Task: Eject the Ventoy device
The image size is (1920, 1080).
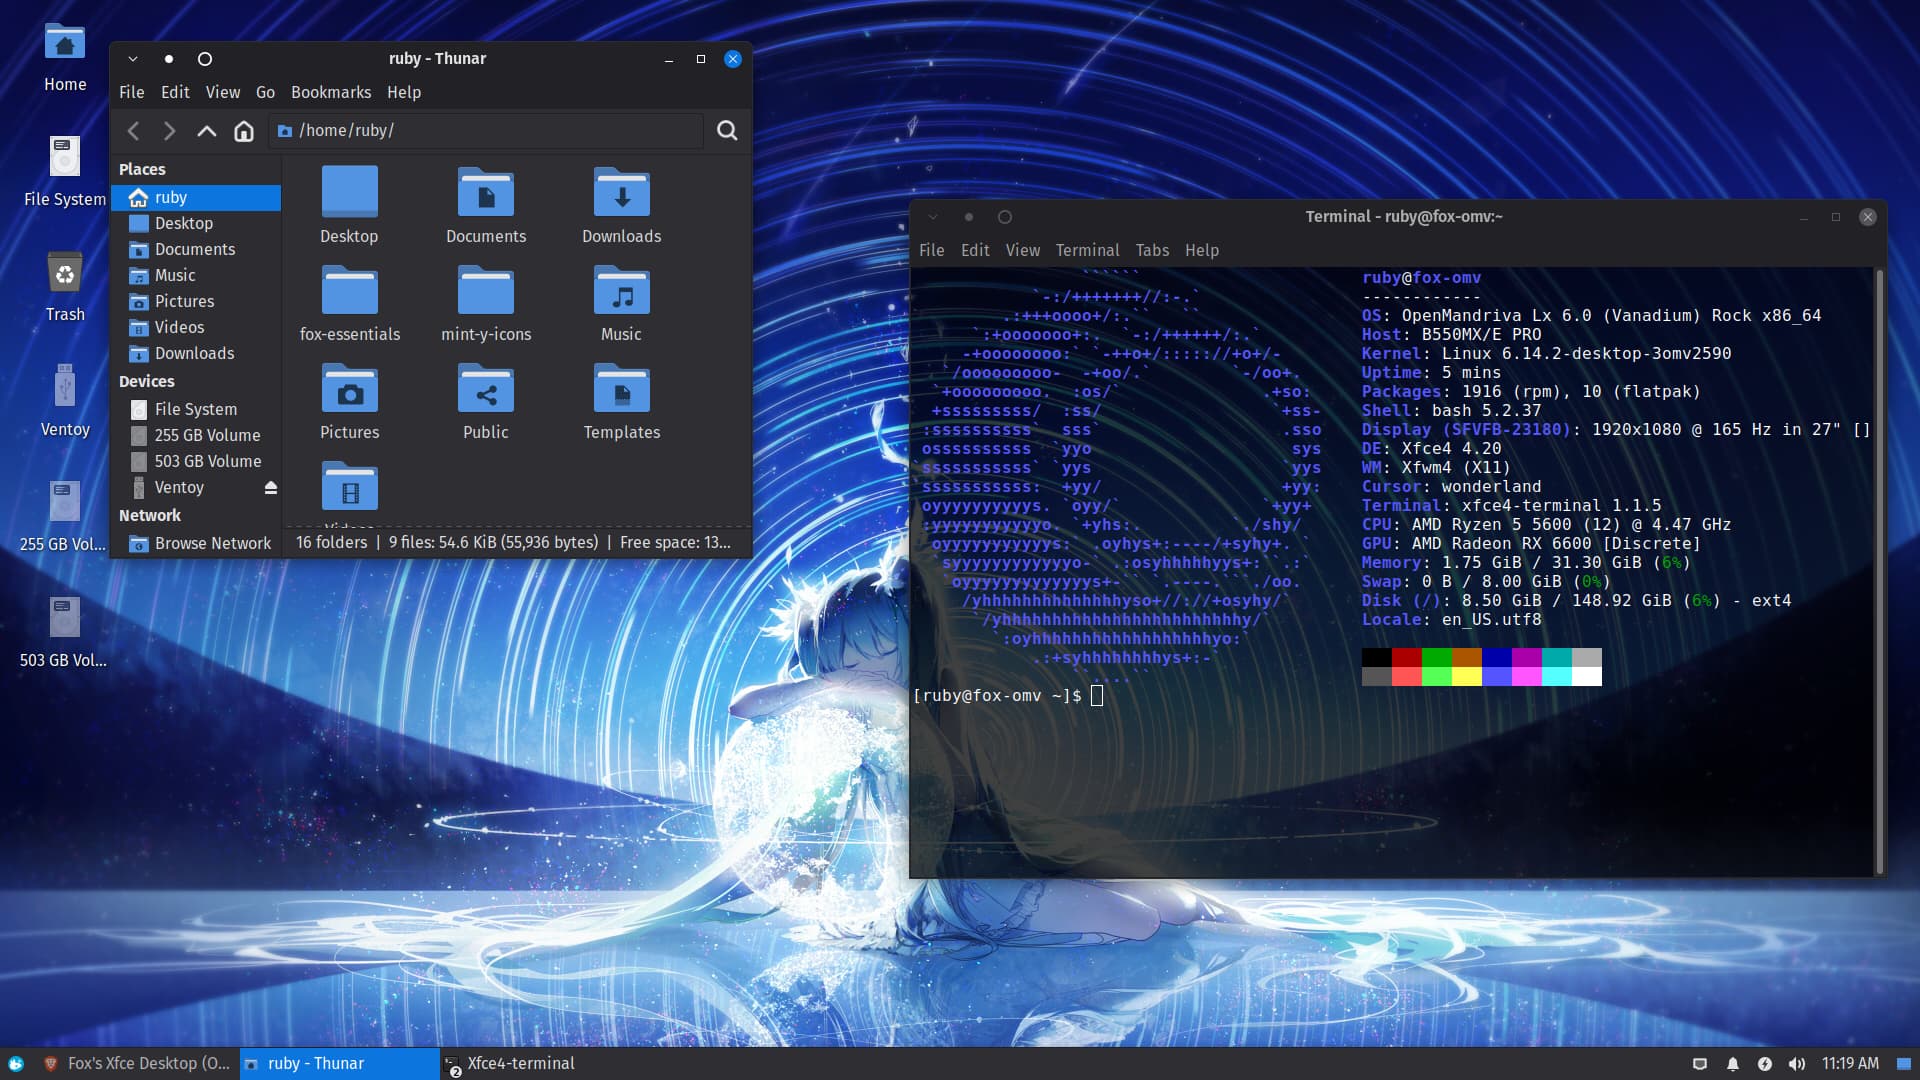Action: [270, 488]
